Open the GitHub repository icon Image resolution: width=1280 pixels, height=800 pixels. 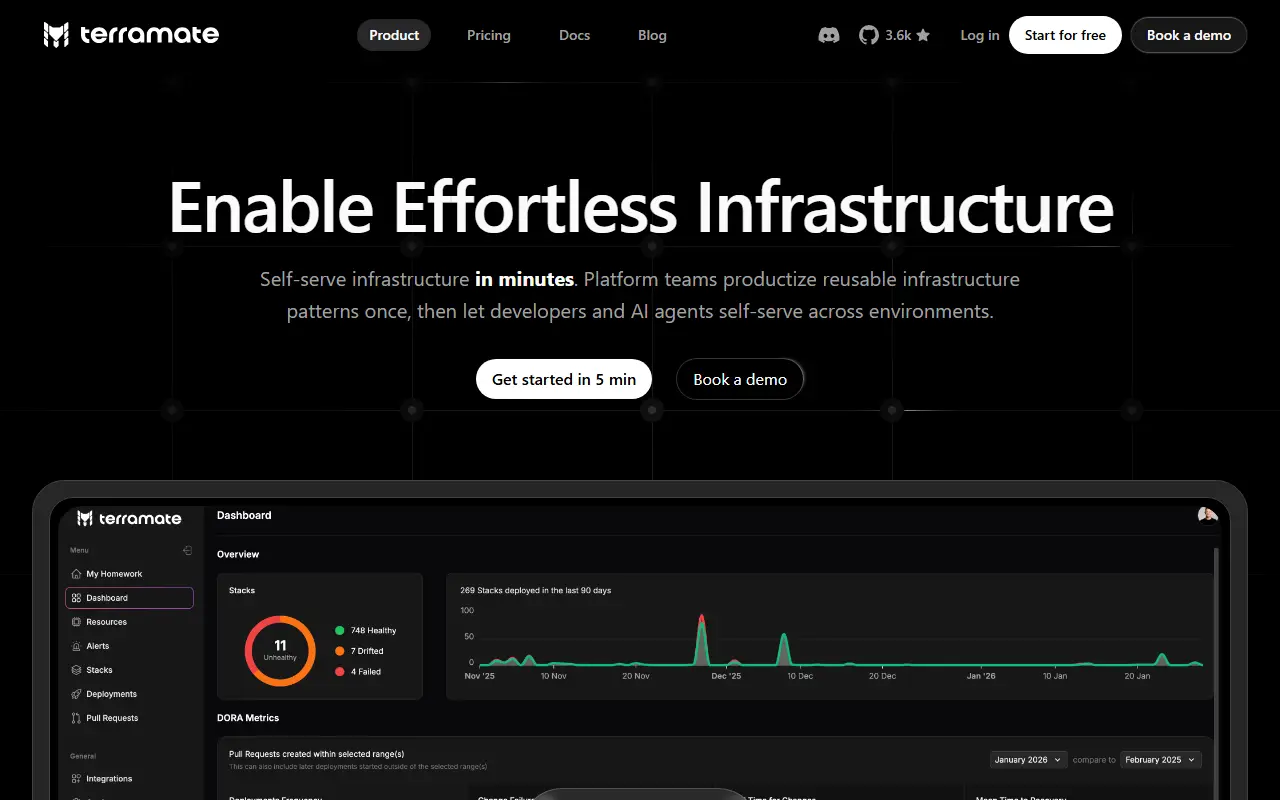coord(869,35)
